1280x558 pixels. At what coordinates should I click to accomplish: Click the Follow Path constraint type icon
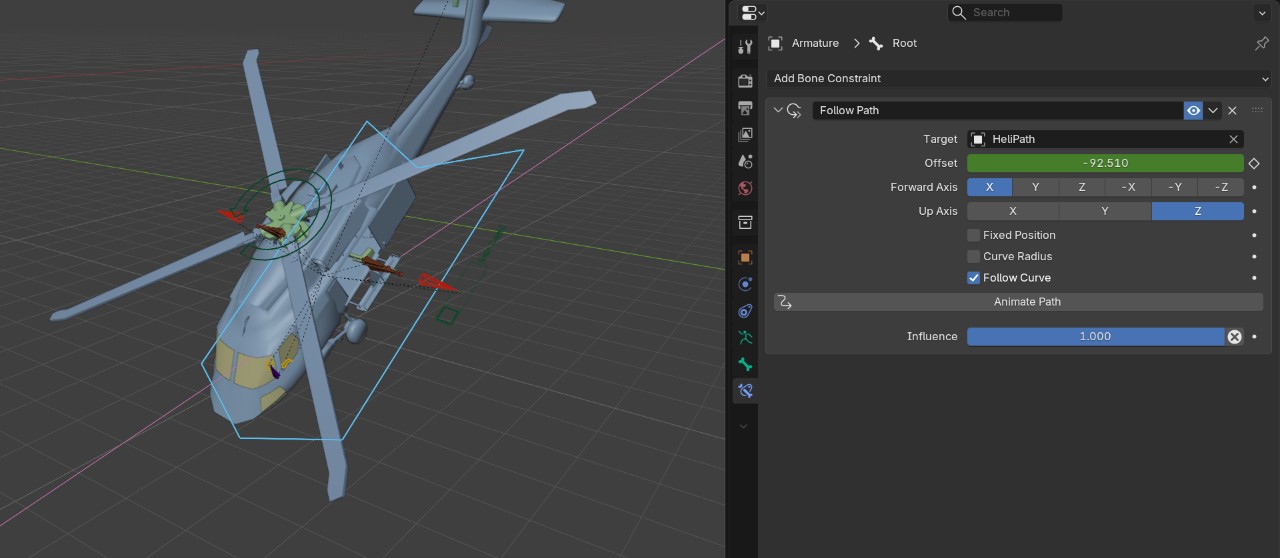795,111
